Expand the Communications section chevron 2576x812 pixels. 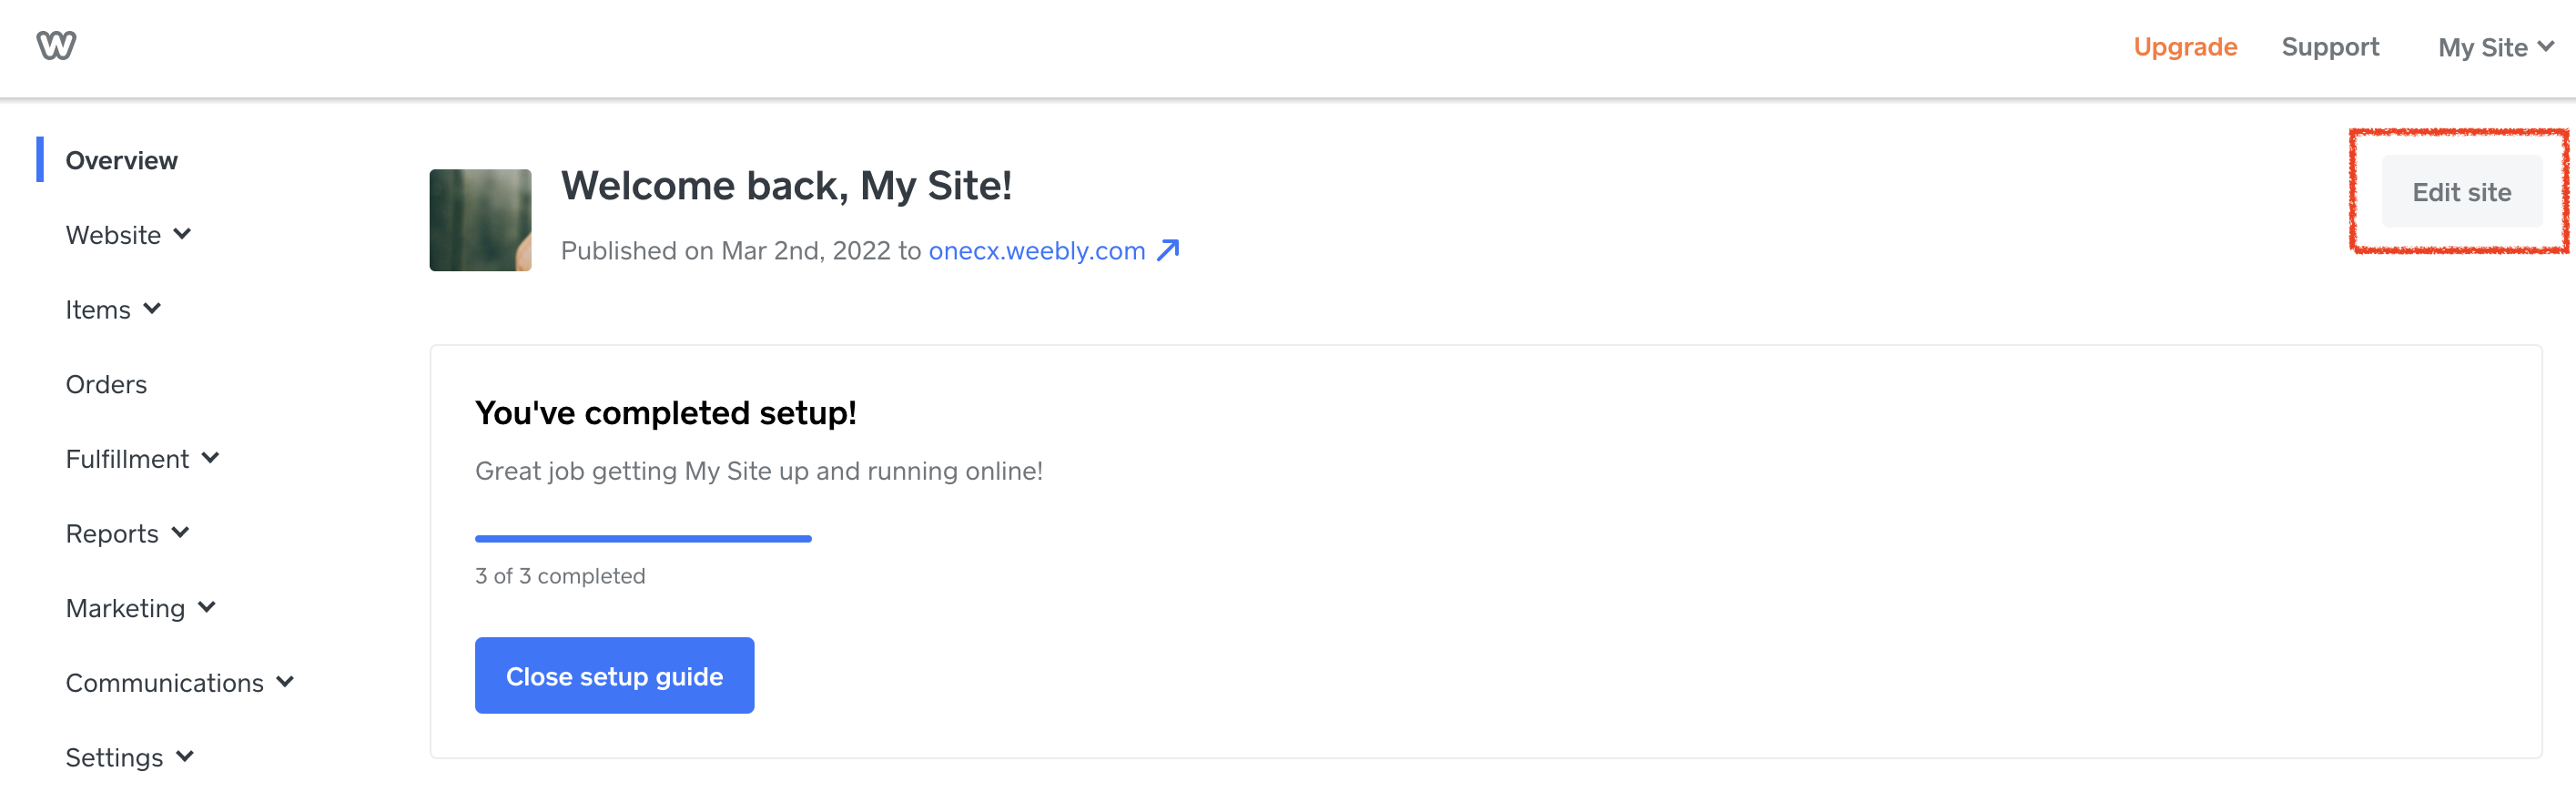click(285, 682)
